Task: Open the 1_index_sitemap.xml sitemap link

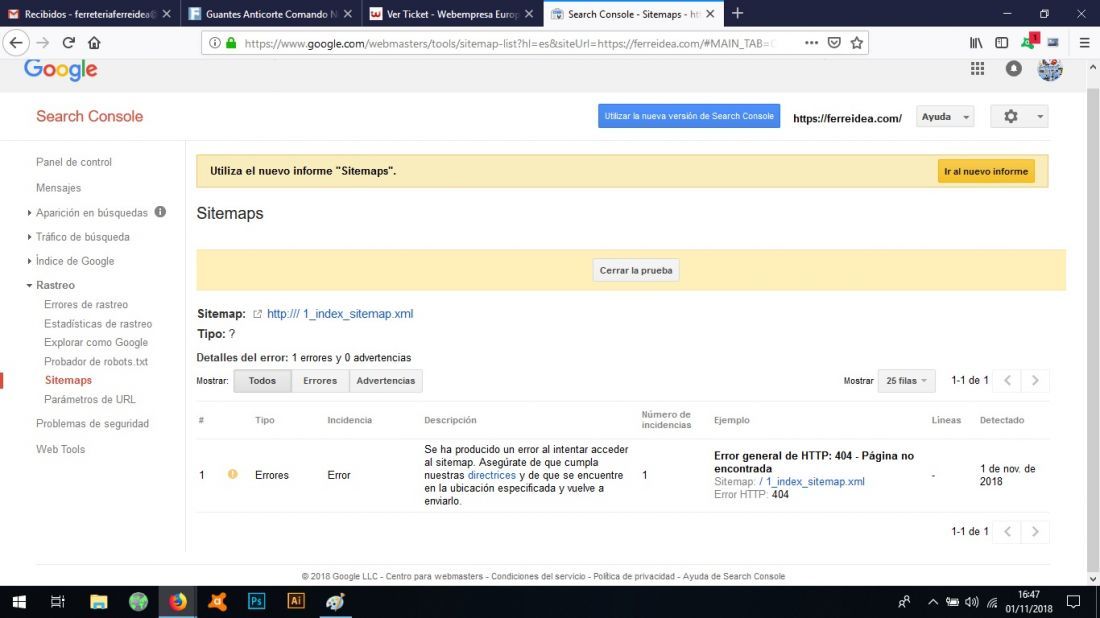Action: (340, 314)
